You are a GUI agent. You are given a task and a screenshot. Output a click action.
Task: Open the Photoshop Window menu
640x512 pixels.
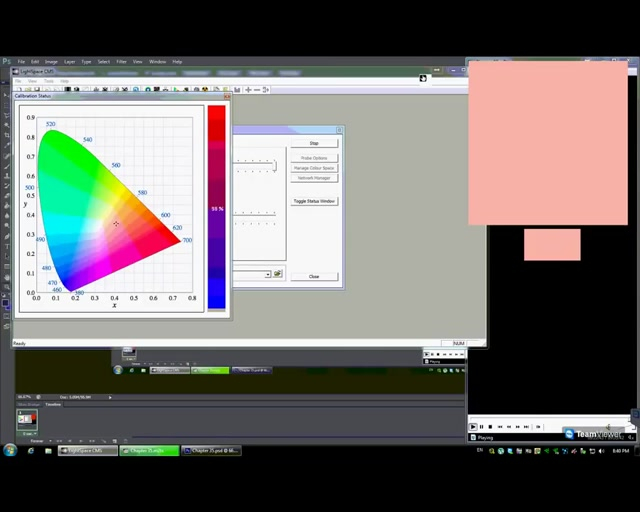click(x=157, y=62)
